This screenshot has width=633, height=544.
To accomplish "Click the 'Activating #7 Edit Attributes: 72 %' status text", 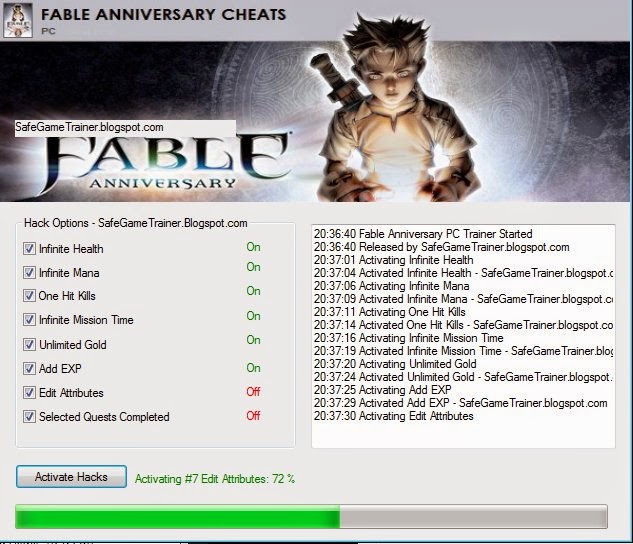I will [x=215, y=479].
